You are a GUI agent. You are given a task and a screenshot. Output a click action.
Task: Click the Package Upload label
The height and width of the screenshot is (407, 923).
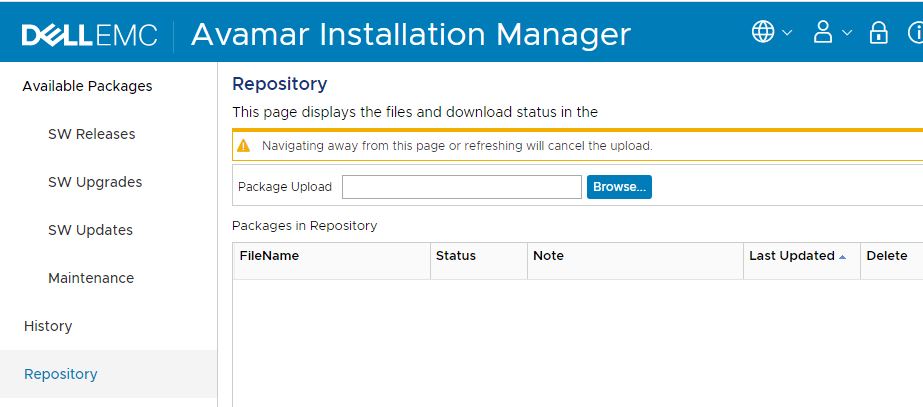tap(285, 187)
